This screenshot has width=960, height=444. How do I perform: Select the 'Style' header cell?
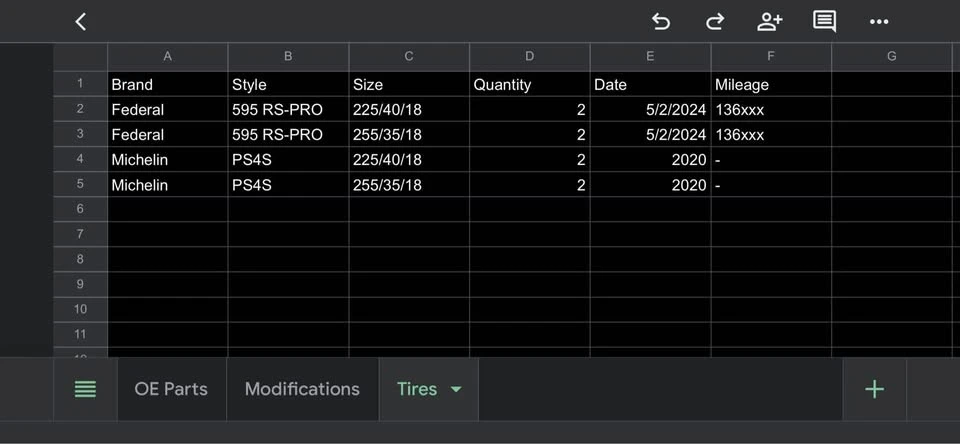coord(288,85)
